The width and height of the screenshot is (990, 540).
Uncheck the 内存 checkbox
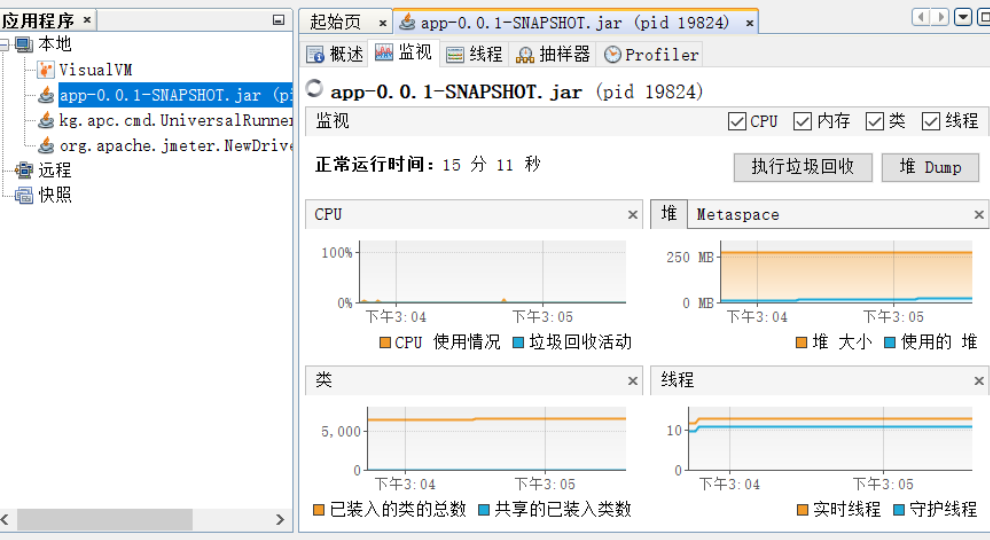click(802, 121)
